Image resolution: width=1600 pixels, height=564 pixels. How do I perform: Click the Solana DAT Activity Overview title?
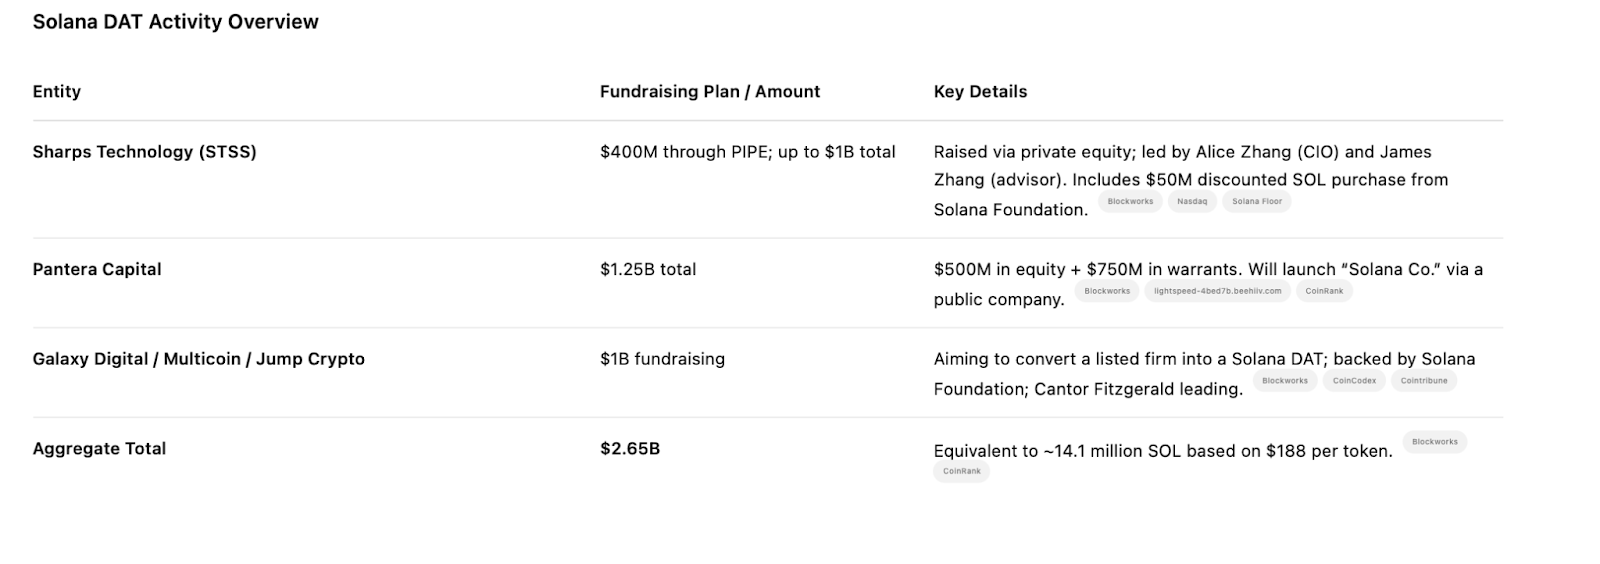[x=176, y=22]
